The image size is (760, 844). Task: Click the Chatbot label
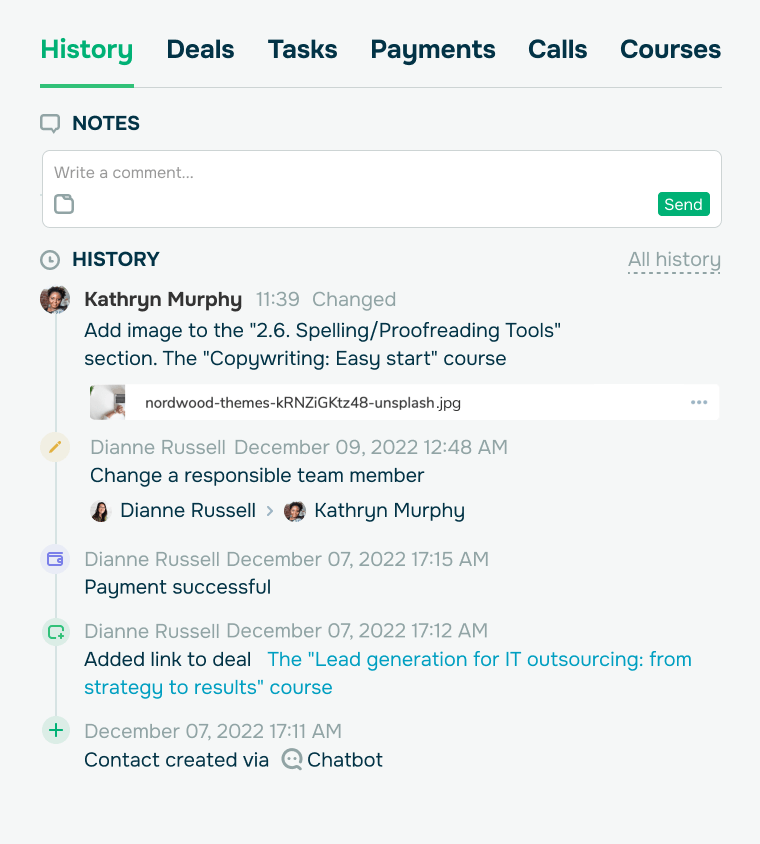pyautogui.click(x=345, y=759)
